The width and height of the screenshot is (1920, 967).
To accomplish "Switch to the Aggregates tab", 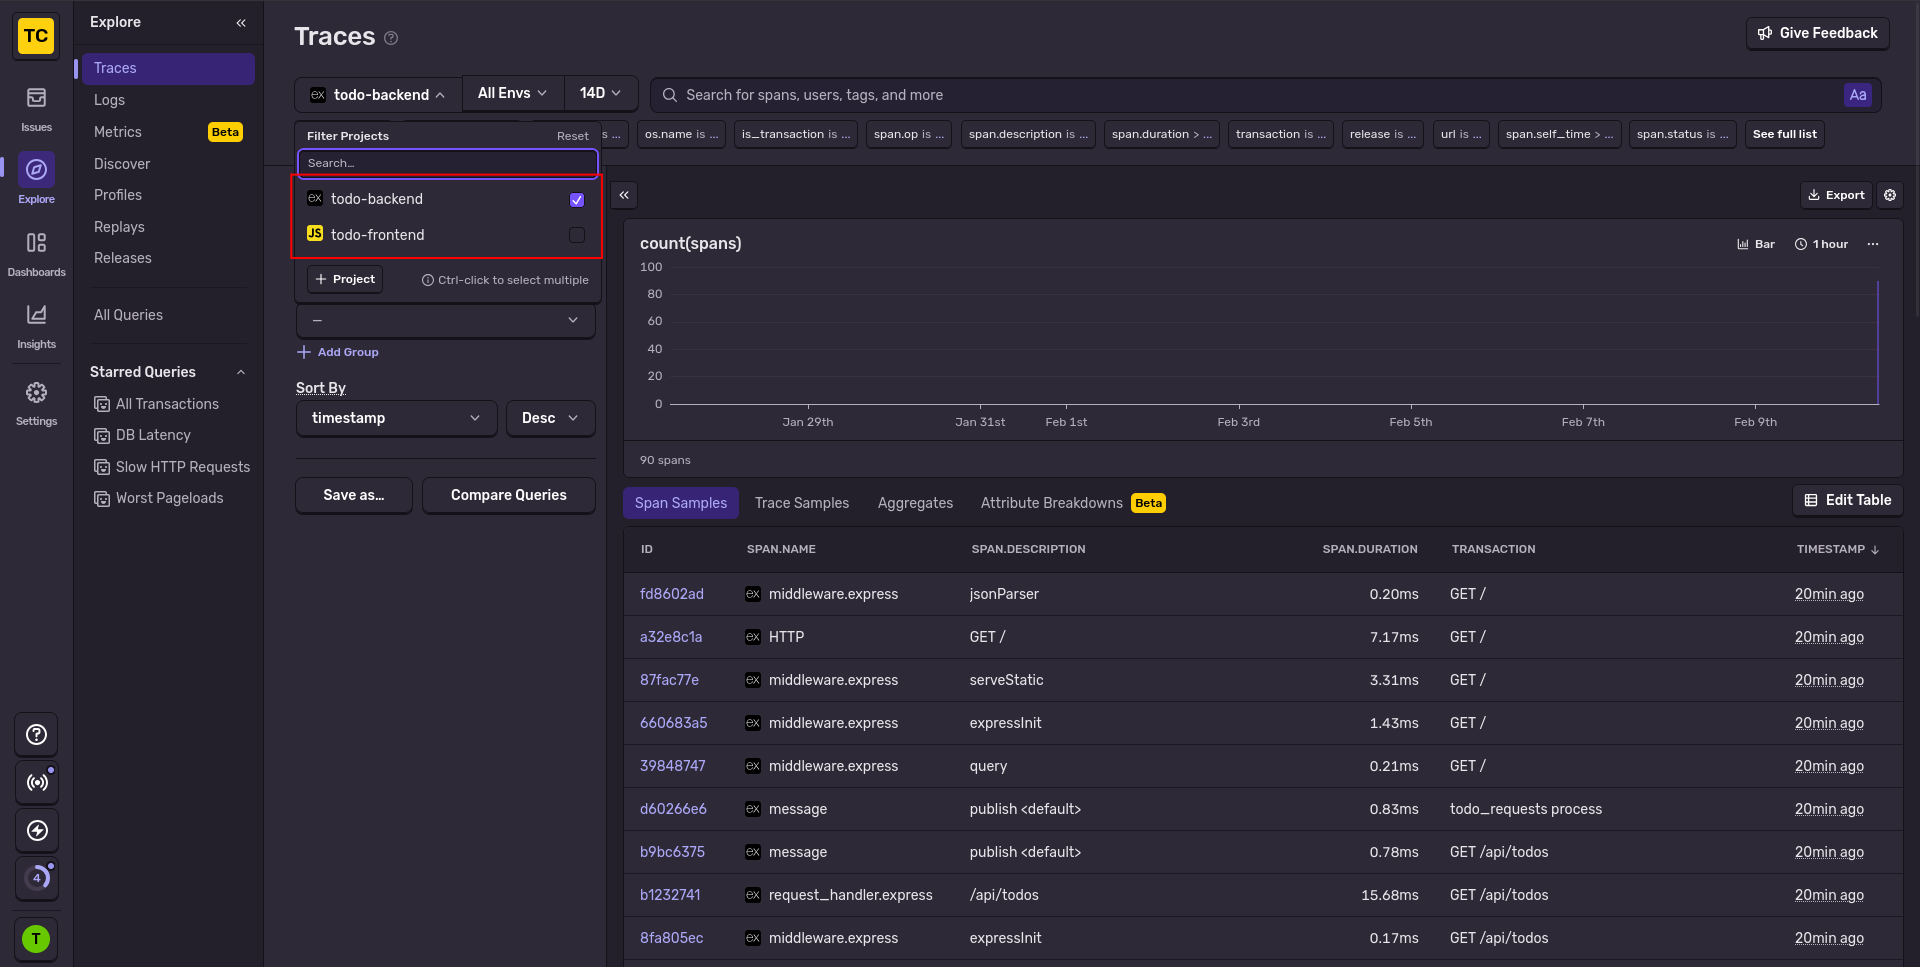I will (915, 503).
